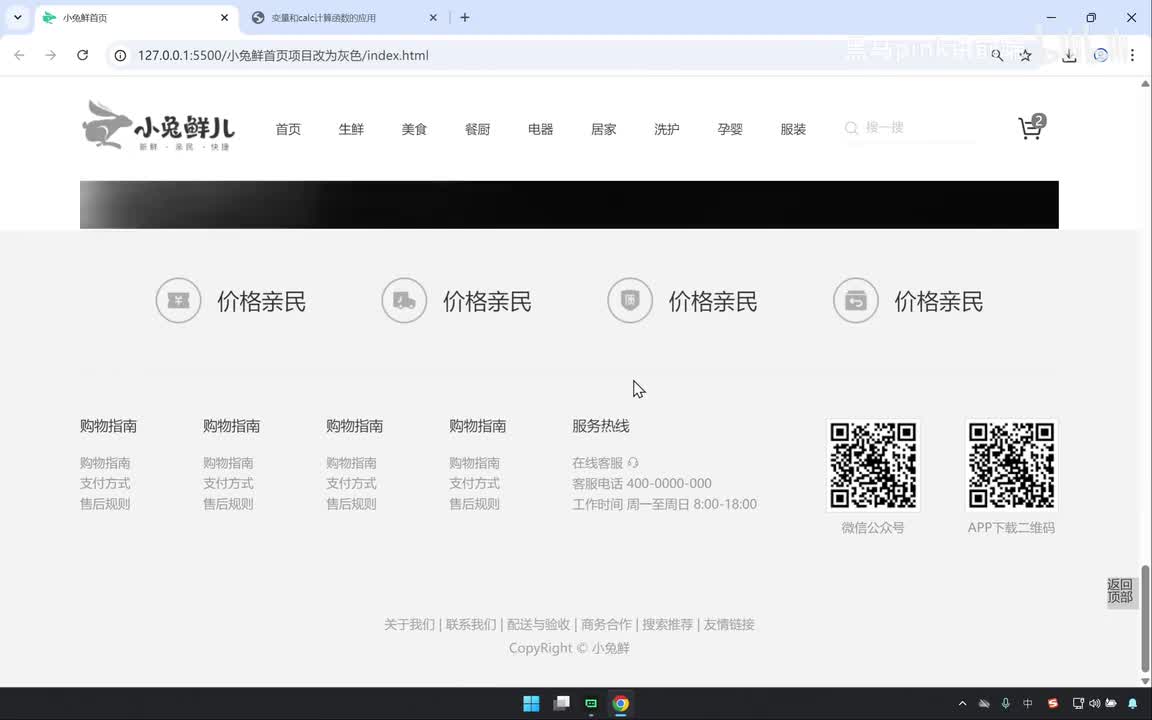The width and height of the screenshot is (1152, 720).
Task: Switch to the 变量和calc计算函数的应用 tab
Action: coord(344,18)
